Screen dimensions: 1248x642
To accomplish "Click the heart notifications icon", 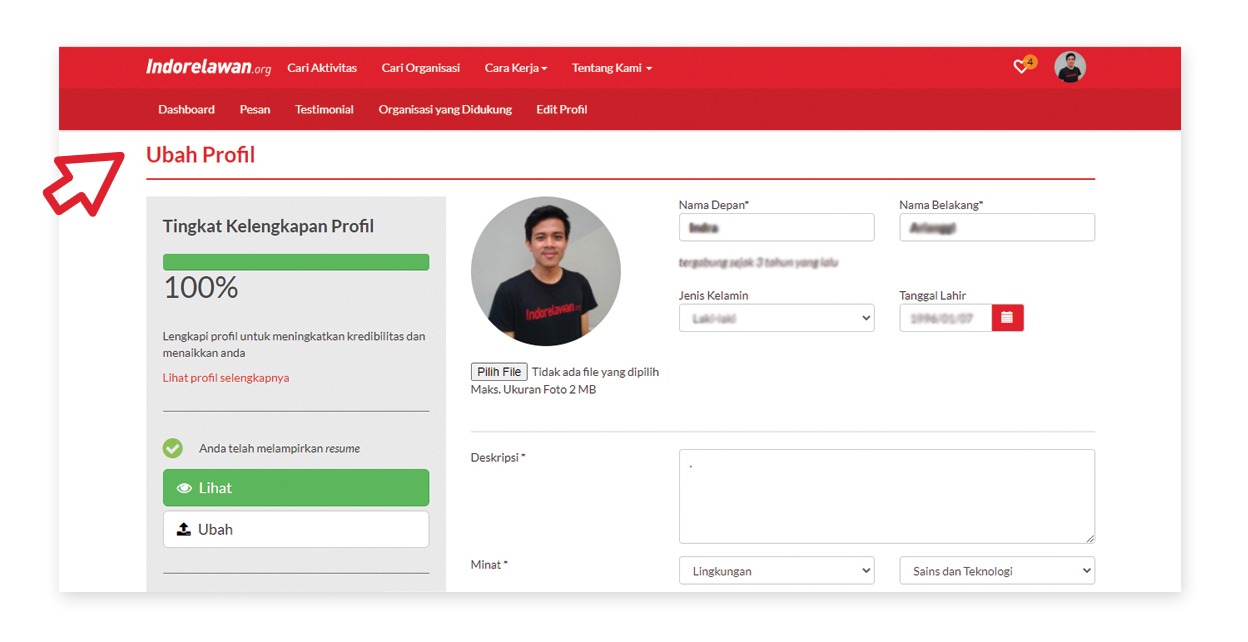I will pos(1021,67).
